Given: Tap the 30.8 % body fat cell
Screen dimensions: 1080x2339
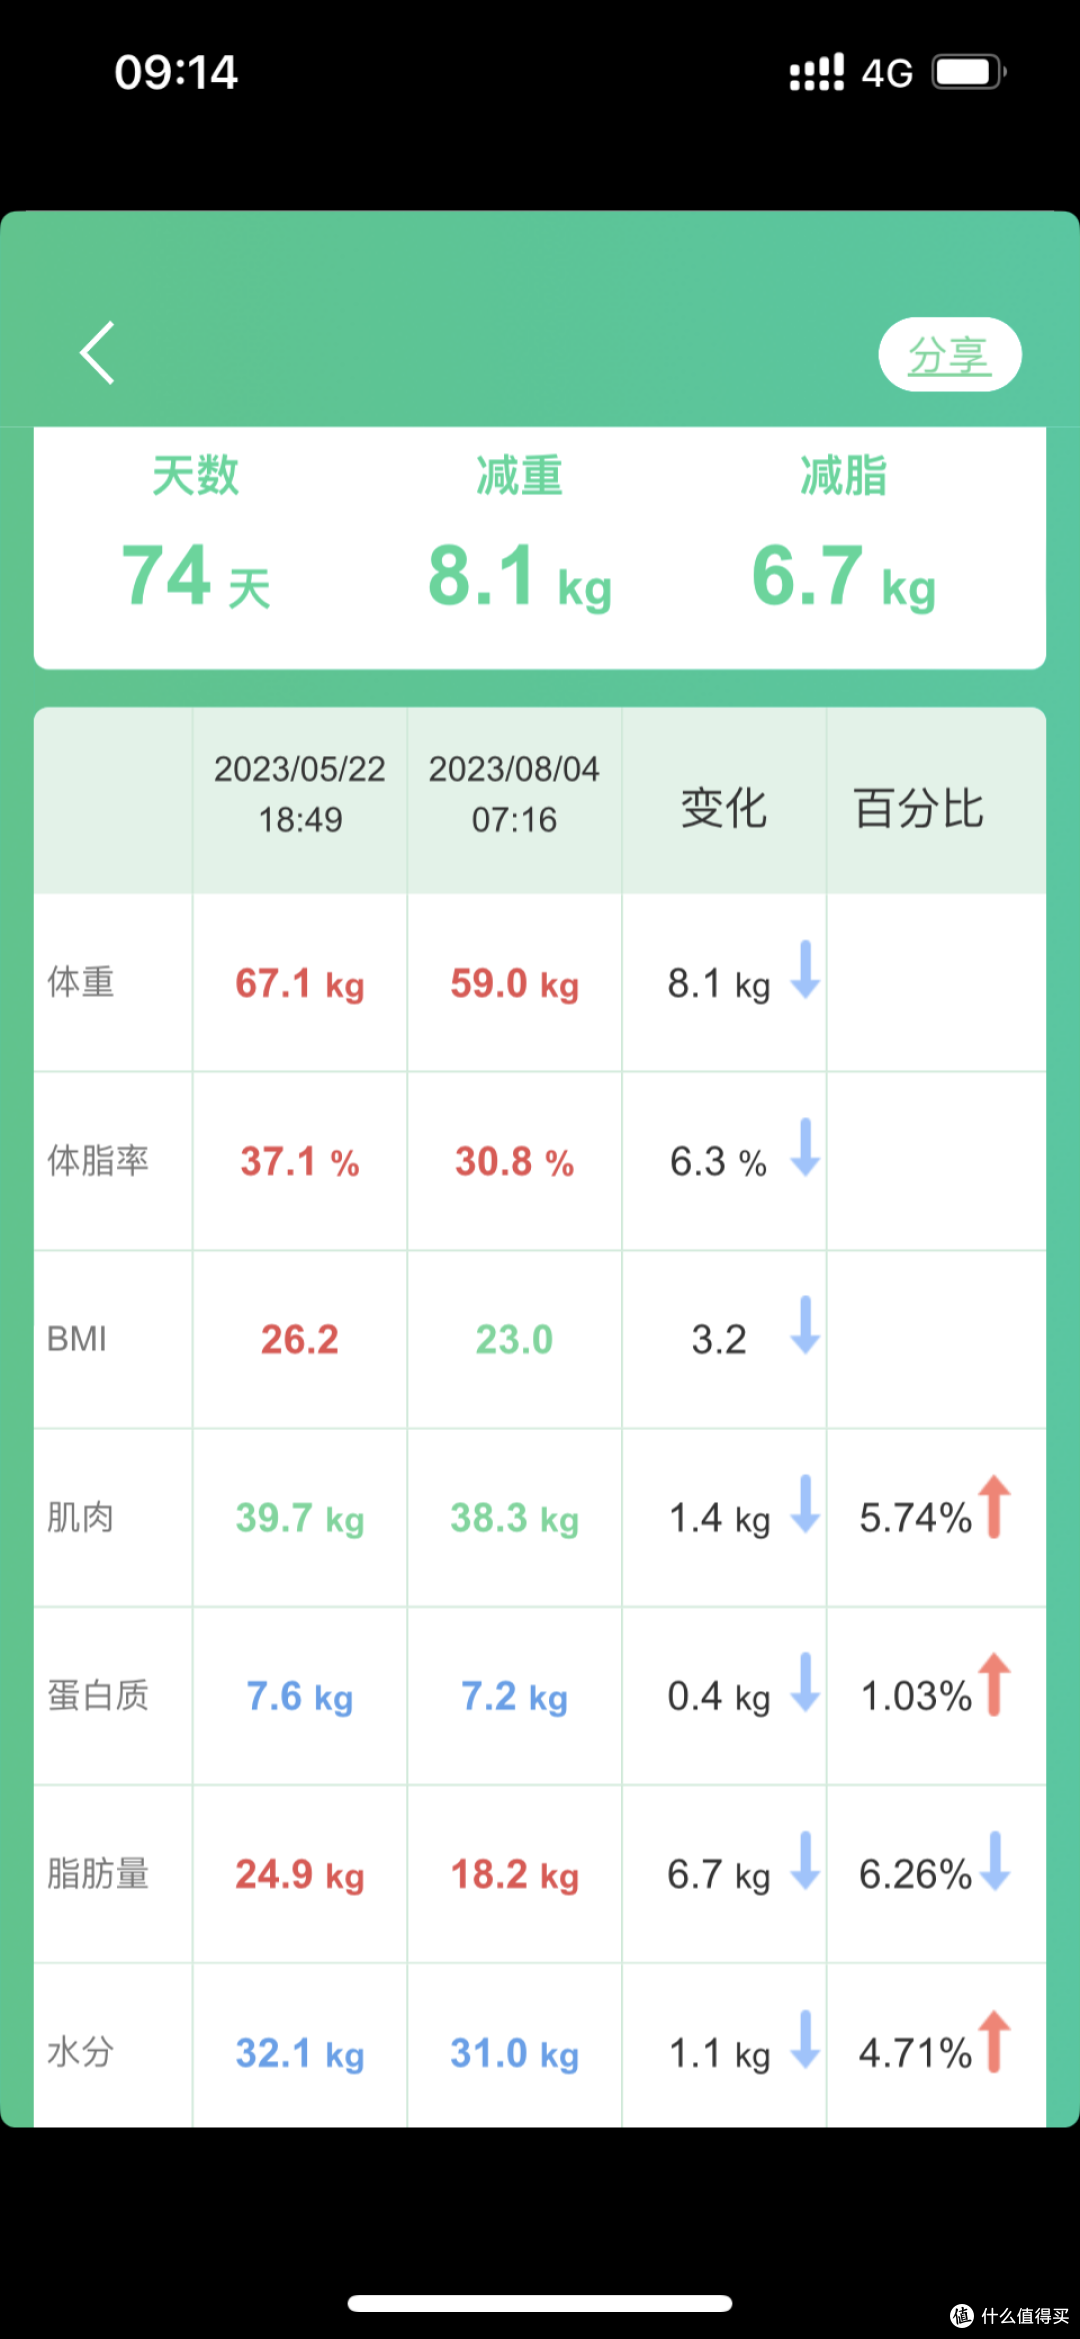Looking at the screenshot, I should tap(514, 1162).
